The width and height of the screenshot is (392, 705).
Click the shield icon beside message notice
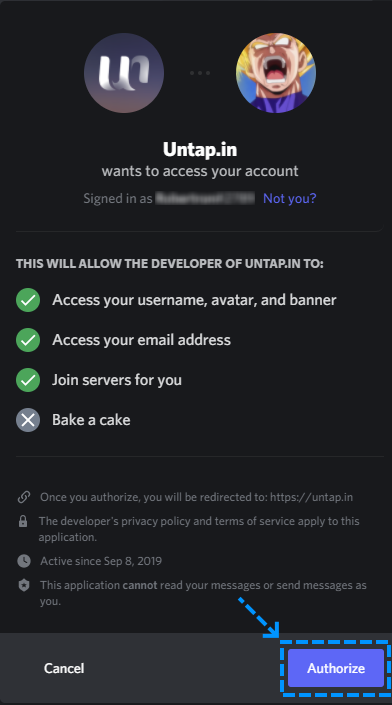coord(24,585)
